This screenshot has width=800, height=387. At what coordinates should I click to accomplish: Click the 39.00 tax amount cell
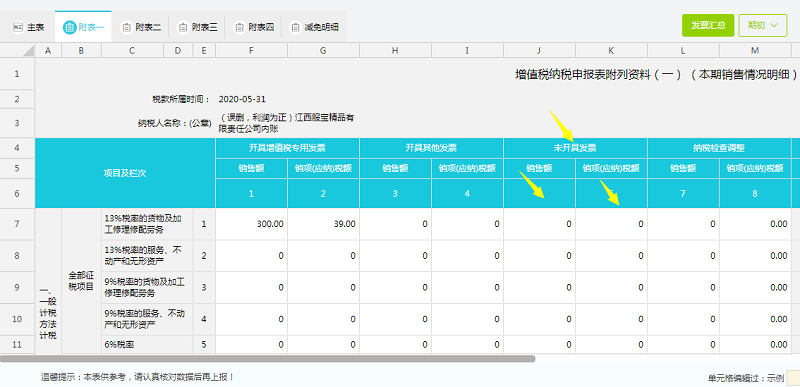[x=323, y=224]
